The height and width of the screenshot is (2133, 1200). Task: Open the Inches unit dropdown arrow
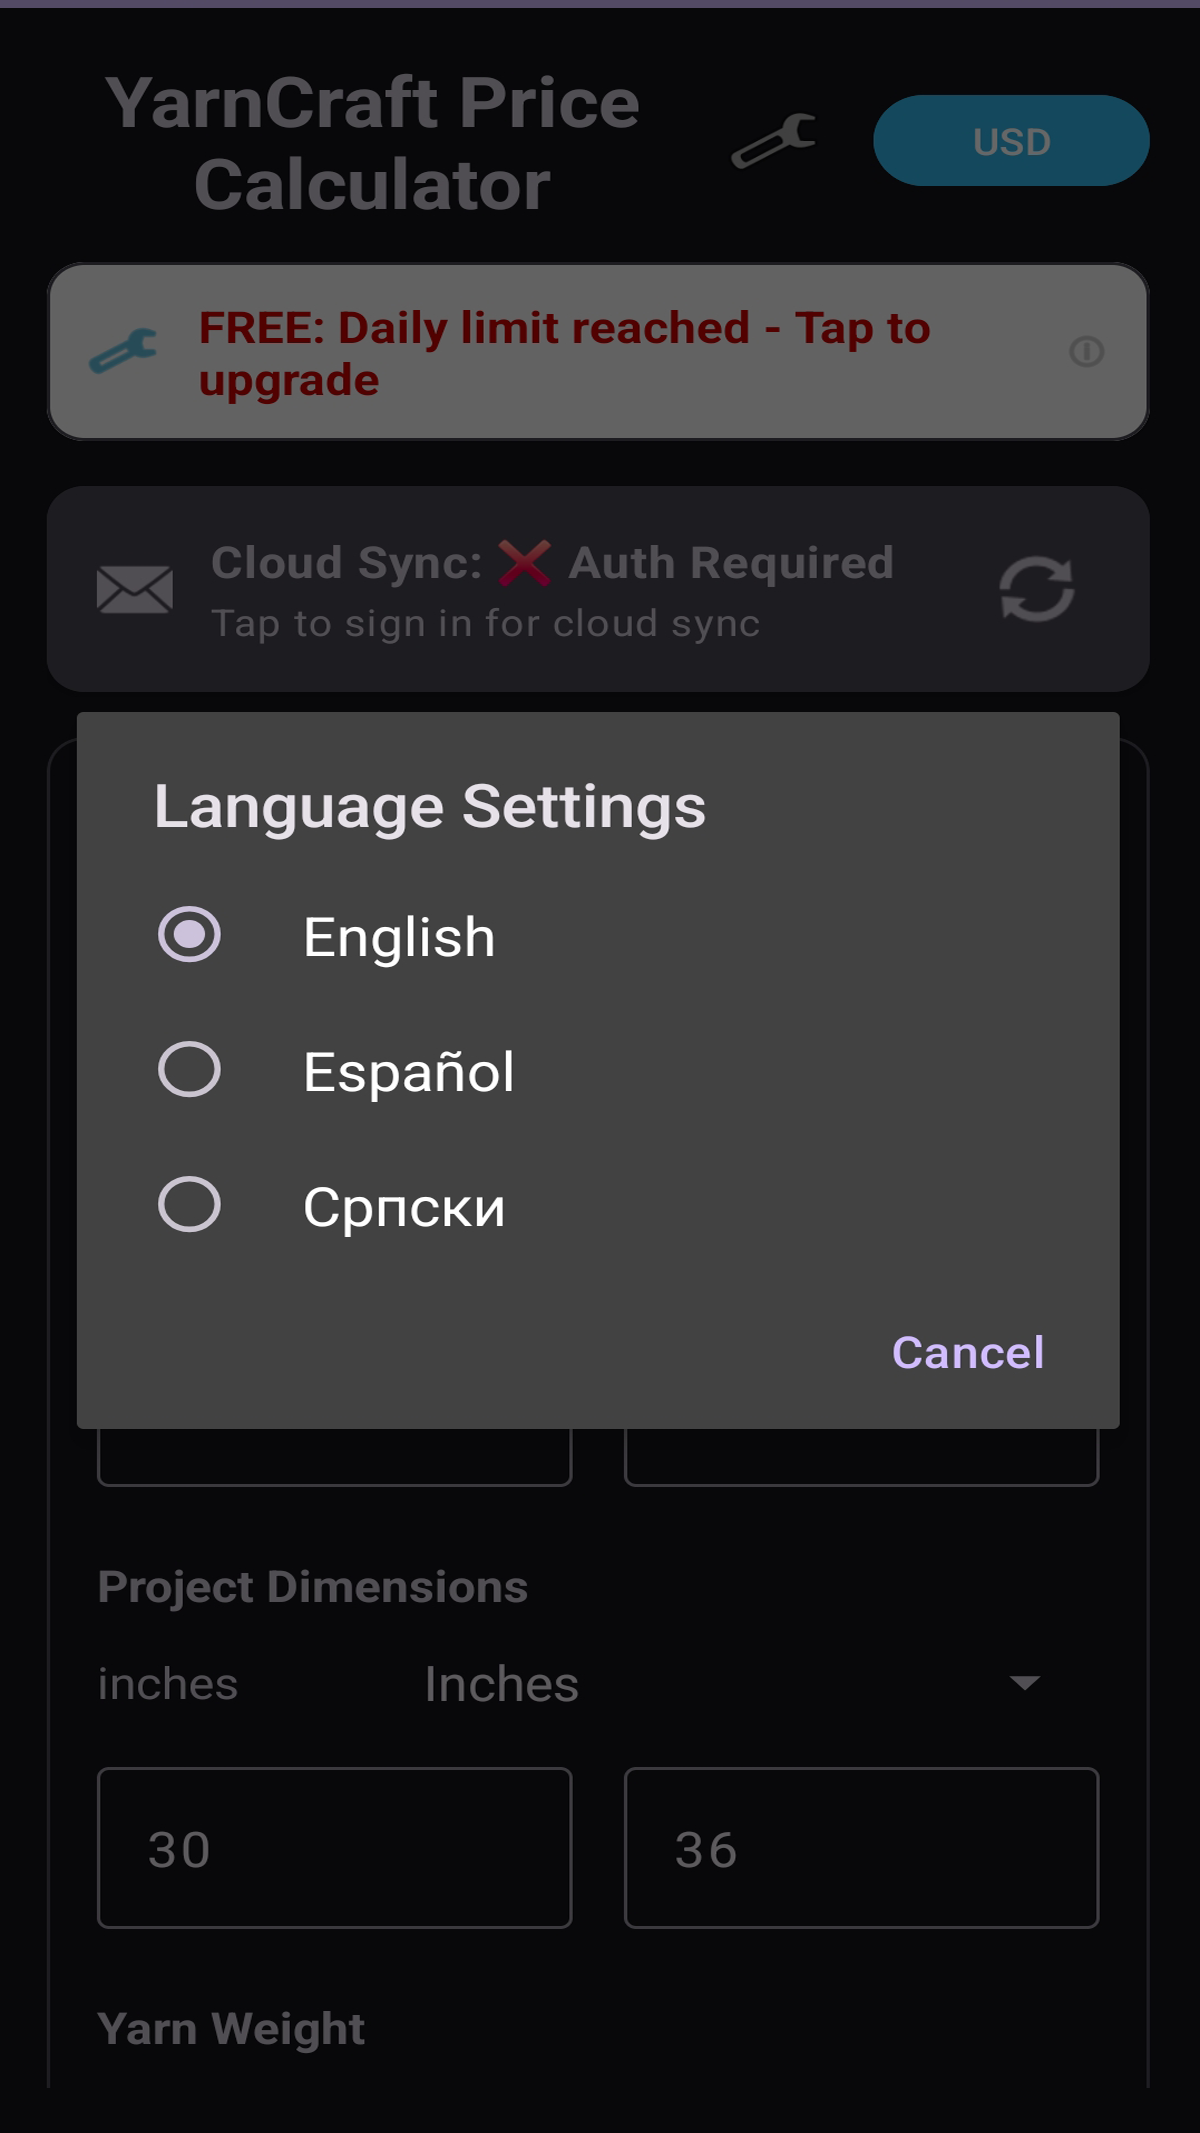point(1025,1683)
